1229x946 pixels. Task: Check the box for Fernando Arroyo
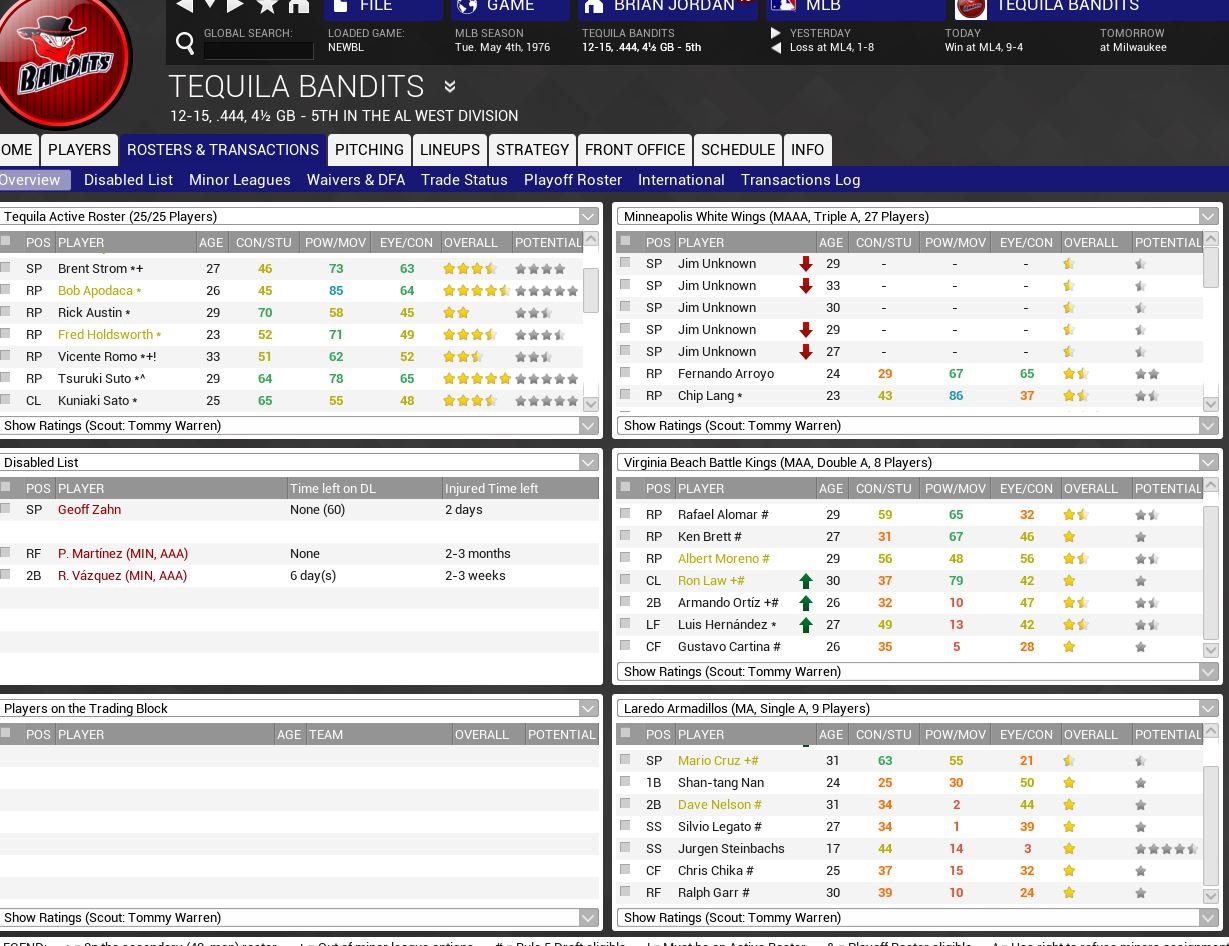625,373
